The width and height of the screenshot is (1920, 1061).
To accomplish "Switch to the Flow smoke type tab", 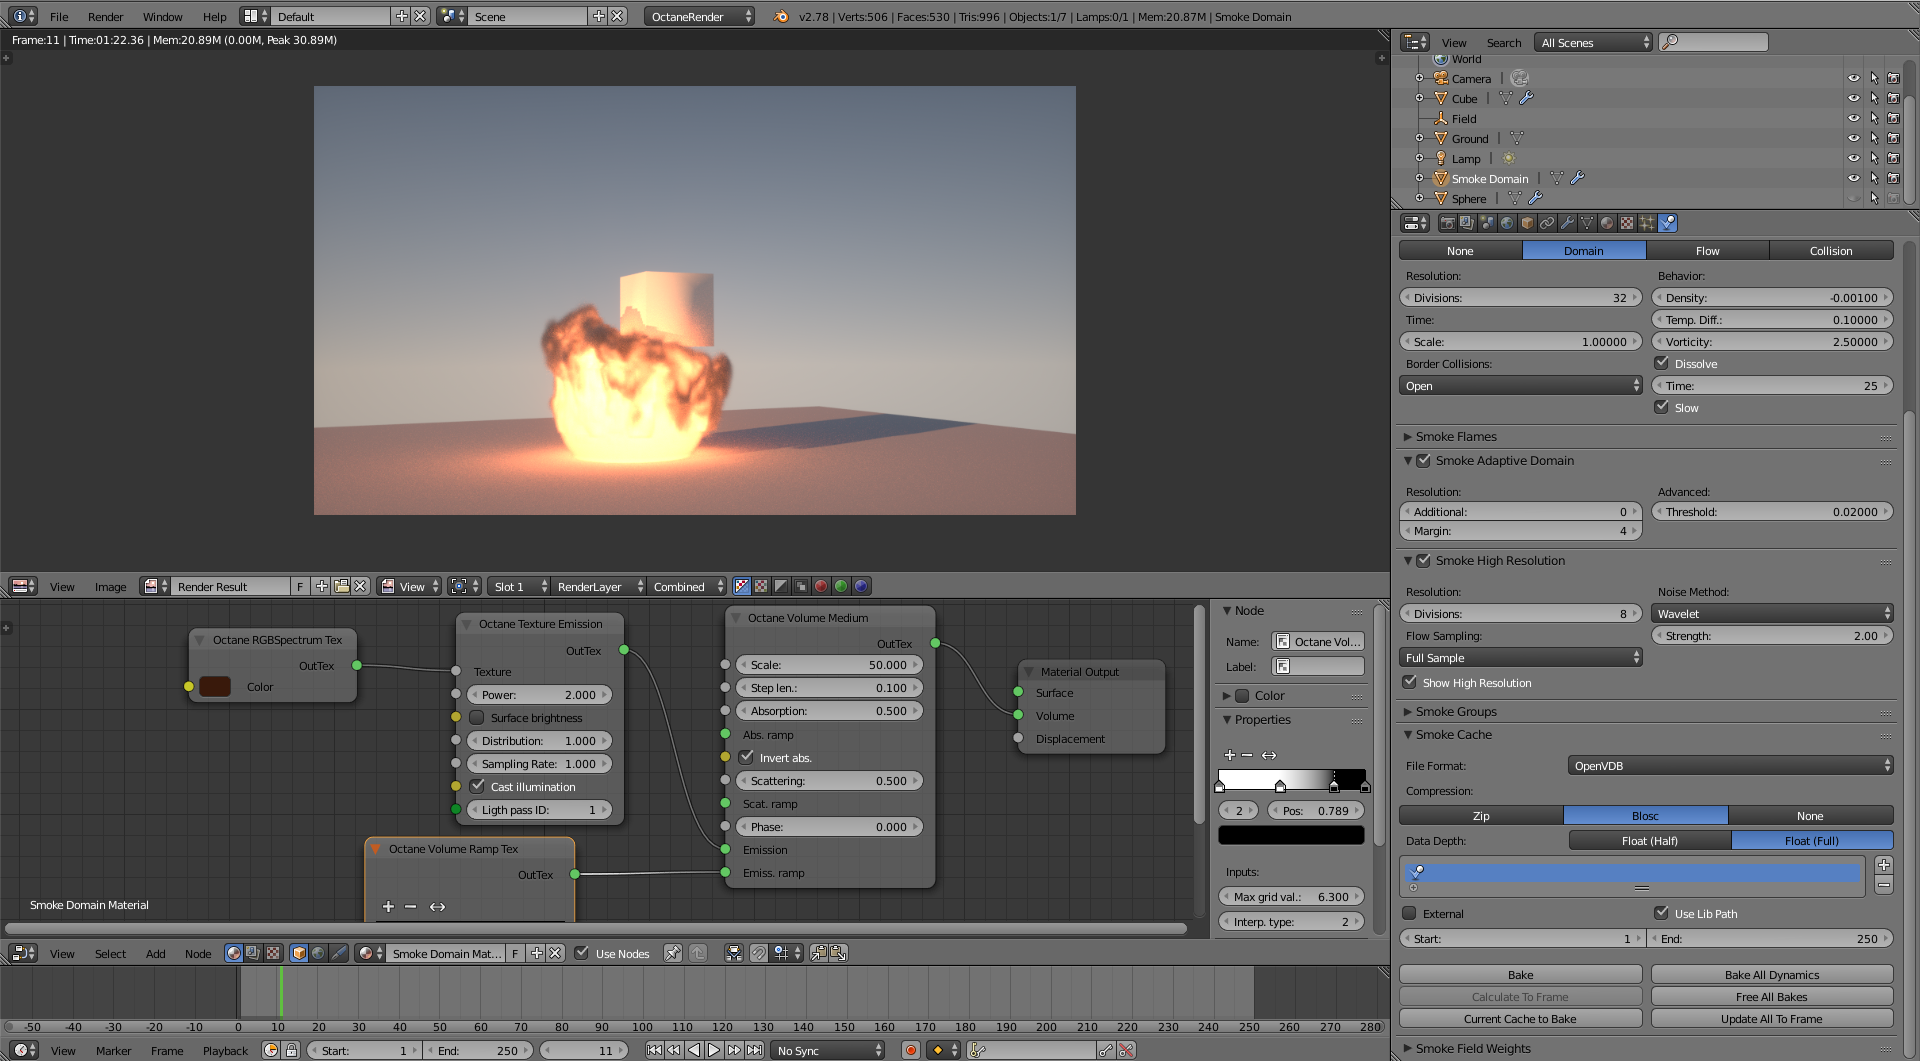I will [x=1707, y=251].
